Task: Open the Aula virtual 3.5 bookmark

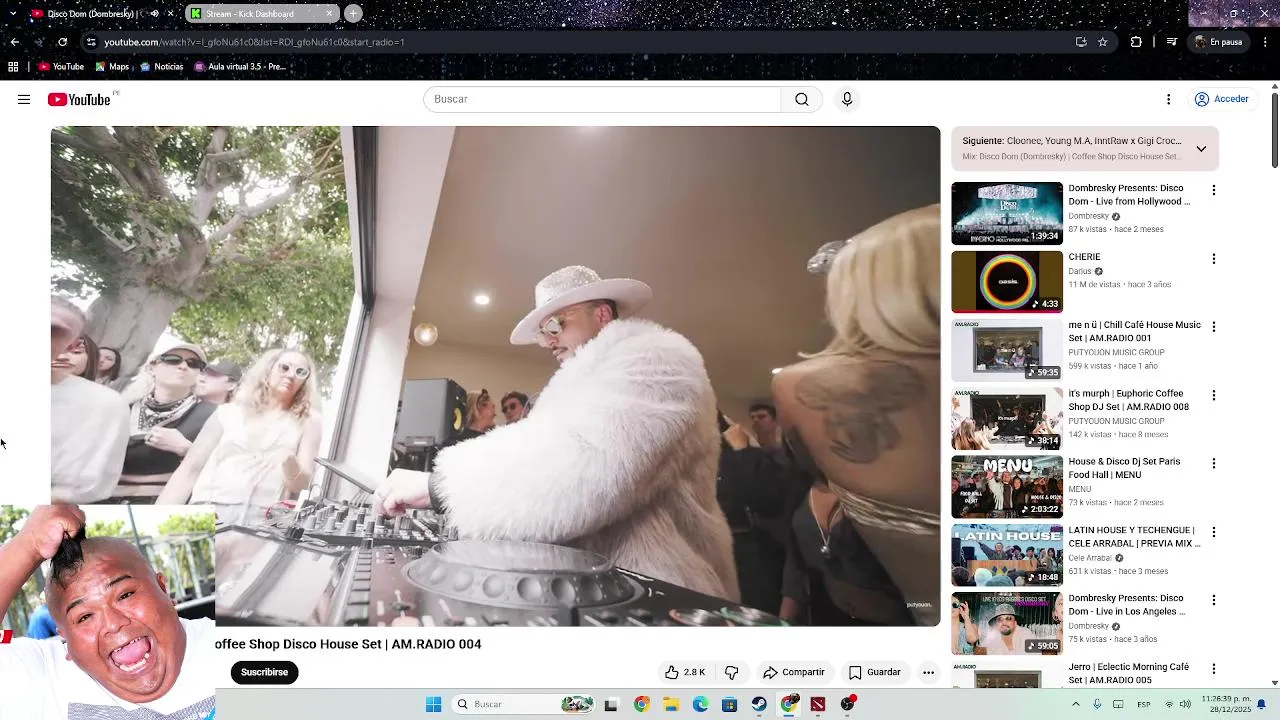Action: (x=240, y=67)
